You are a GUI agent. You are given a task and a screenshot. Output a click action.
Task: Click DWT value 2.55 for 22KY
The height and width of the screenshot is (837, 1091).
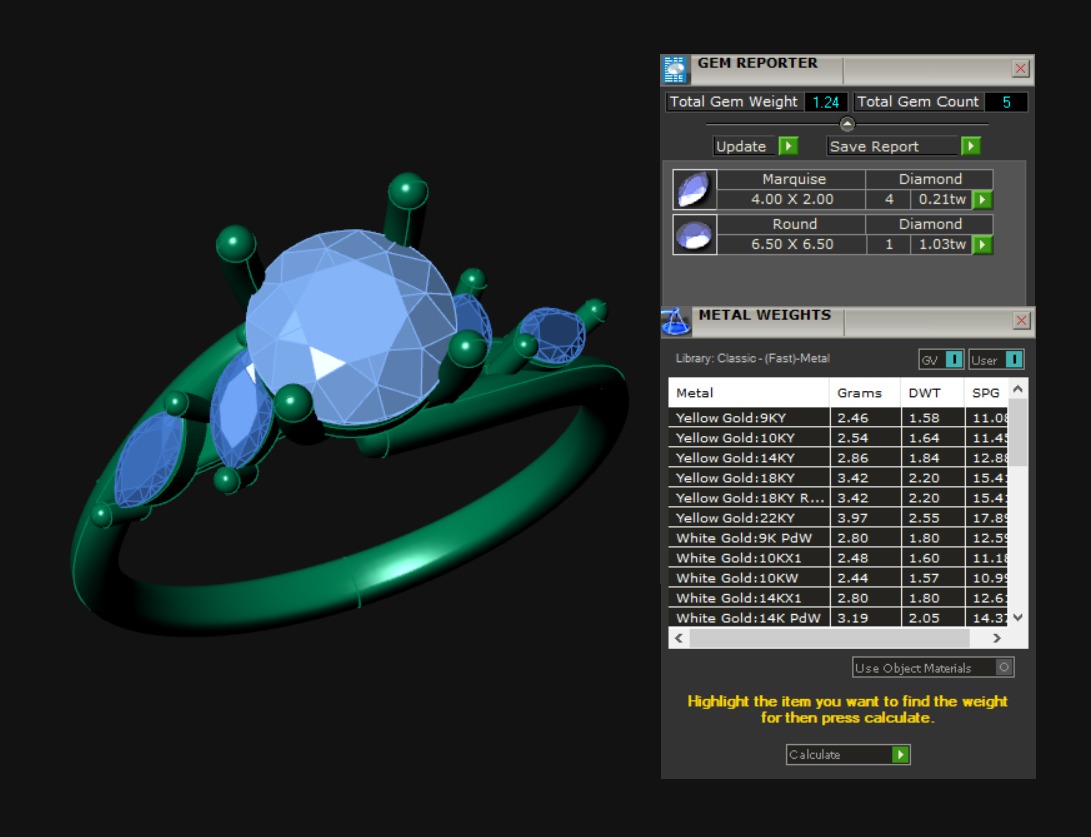[932, 518]
